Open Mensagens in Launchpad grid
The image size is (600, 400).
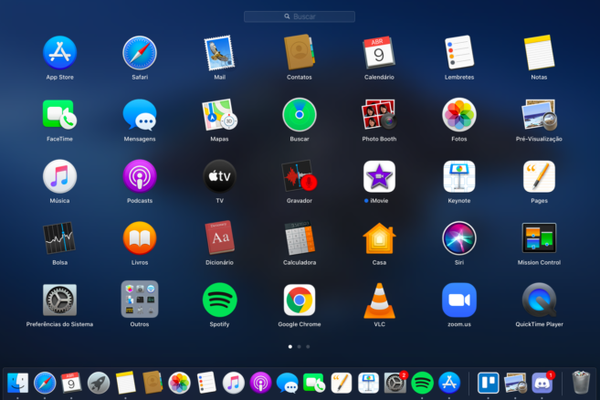(140, 114)
